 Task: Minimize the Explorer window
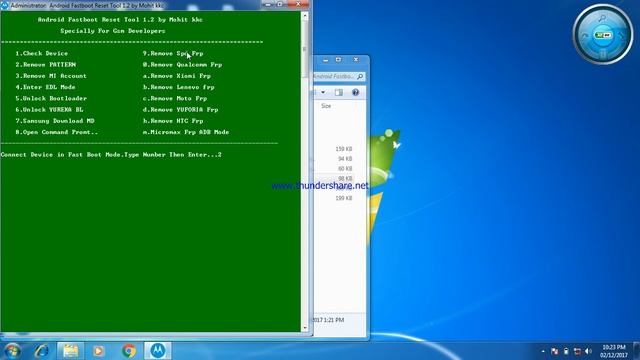(325, 60)
